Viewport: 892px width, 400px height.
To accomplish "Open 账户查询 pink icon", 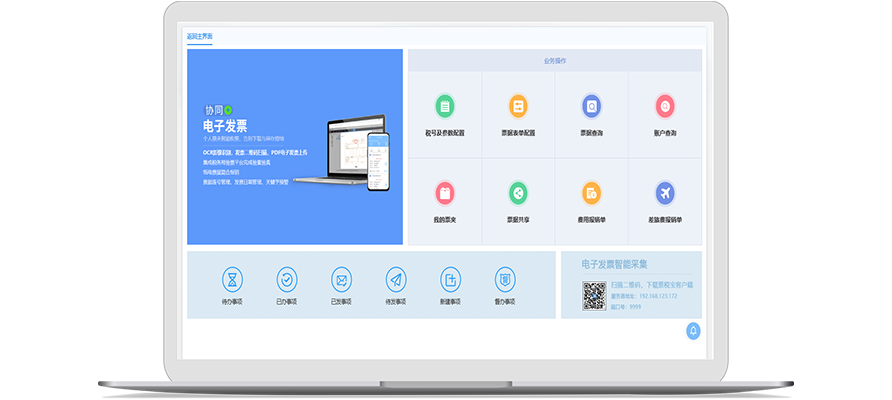I will pyautogui.click(x=665, y=106).
